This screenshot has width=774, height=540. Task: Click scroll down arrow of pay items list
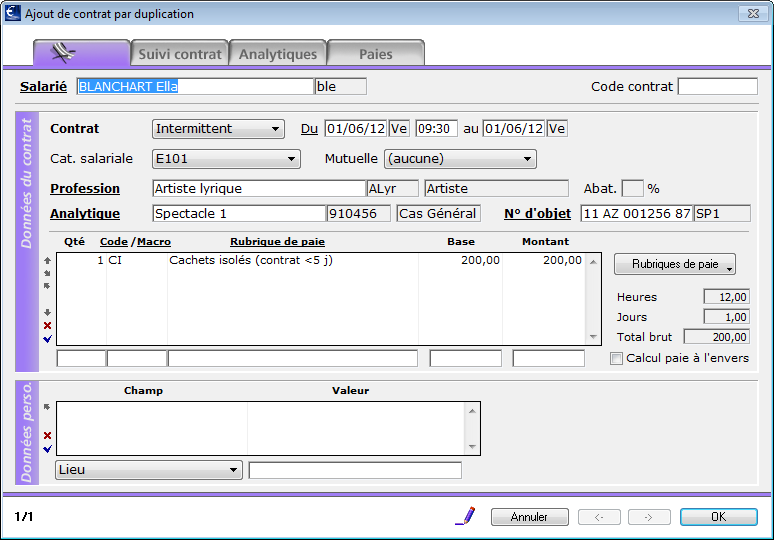click(593, 337)
